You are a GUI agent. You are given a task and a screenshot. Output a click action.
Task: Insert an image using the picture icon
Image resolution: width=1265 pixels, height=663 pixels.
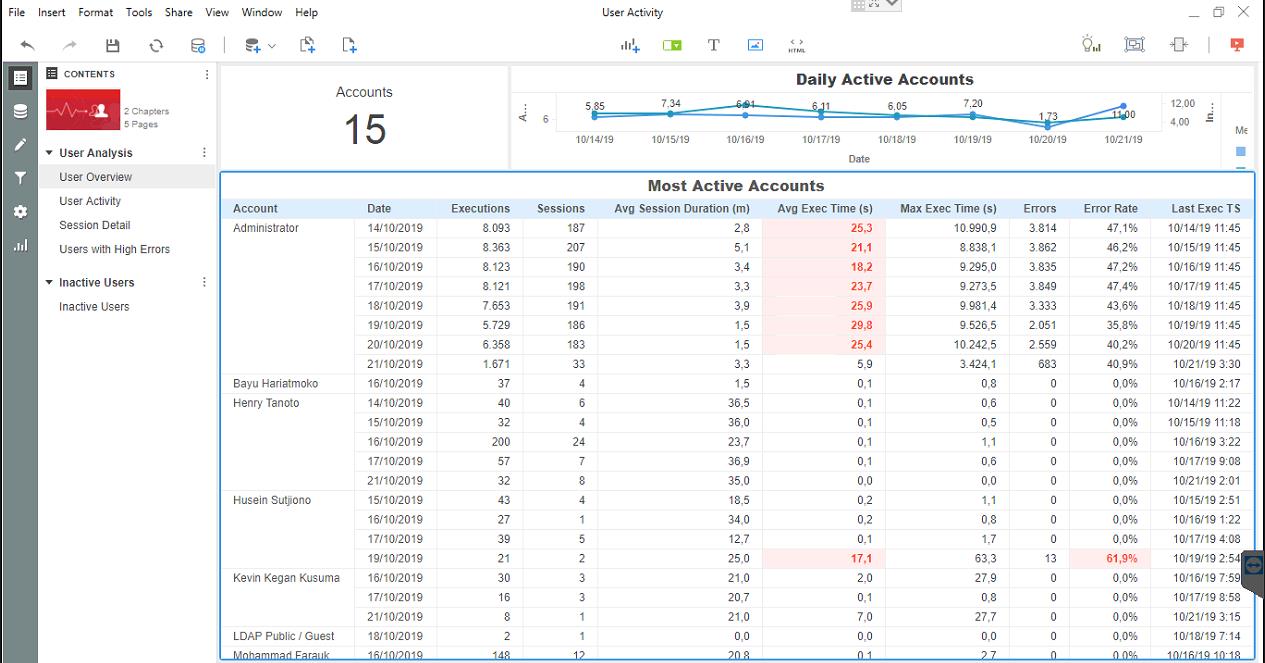click(x=755, y=45)
